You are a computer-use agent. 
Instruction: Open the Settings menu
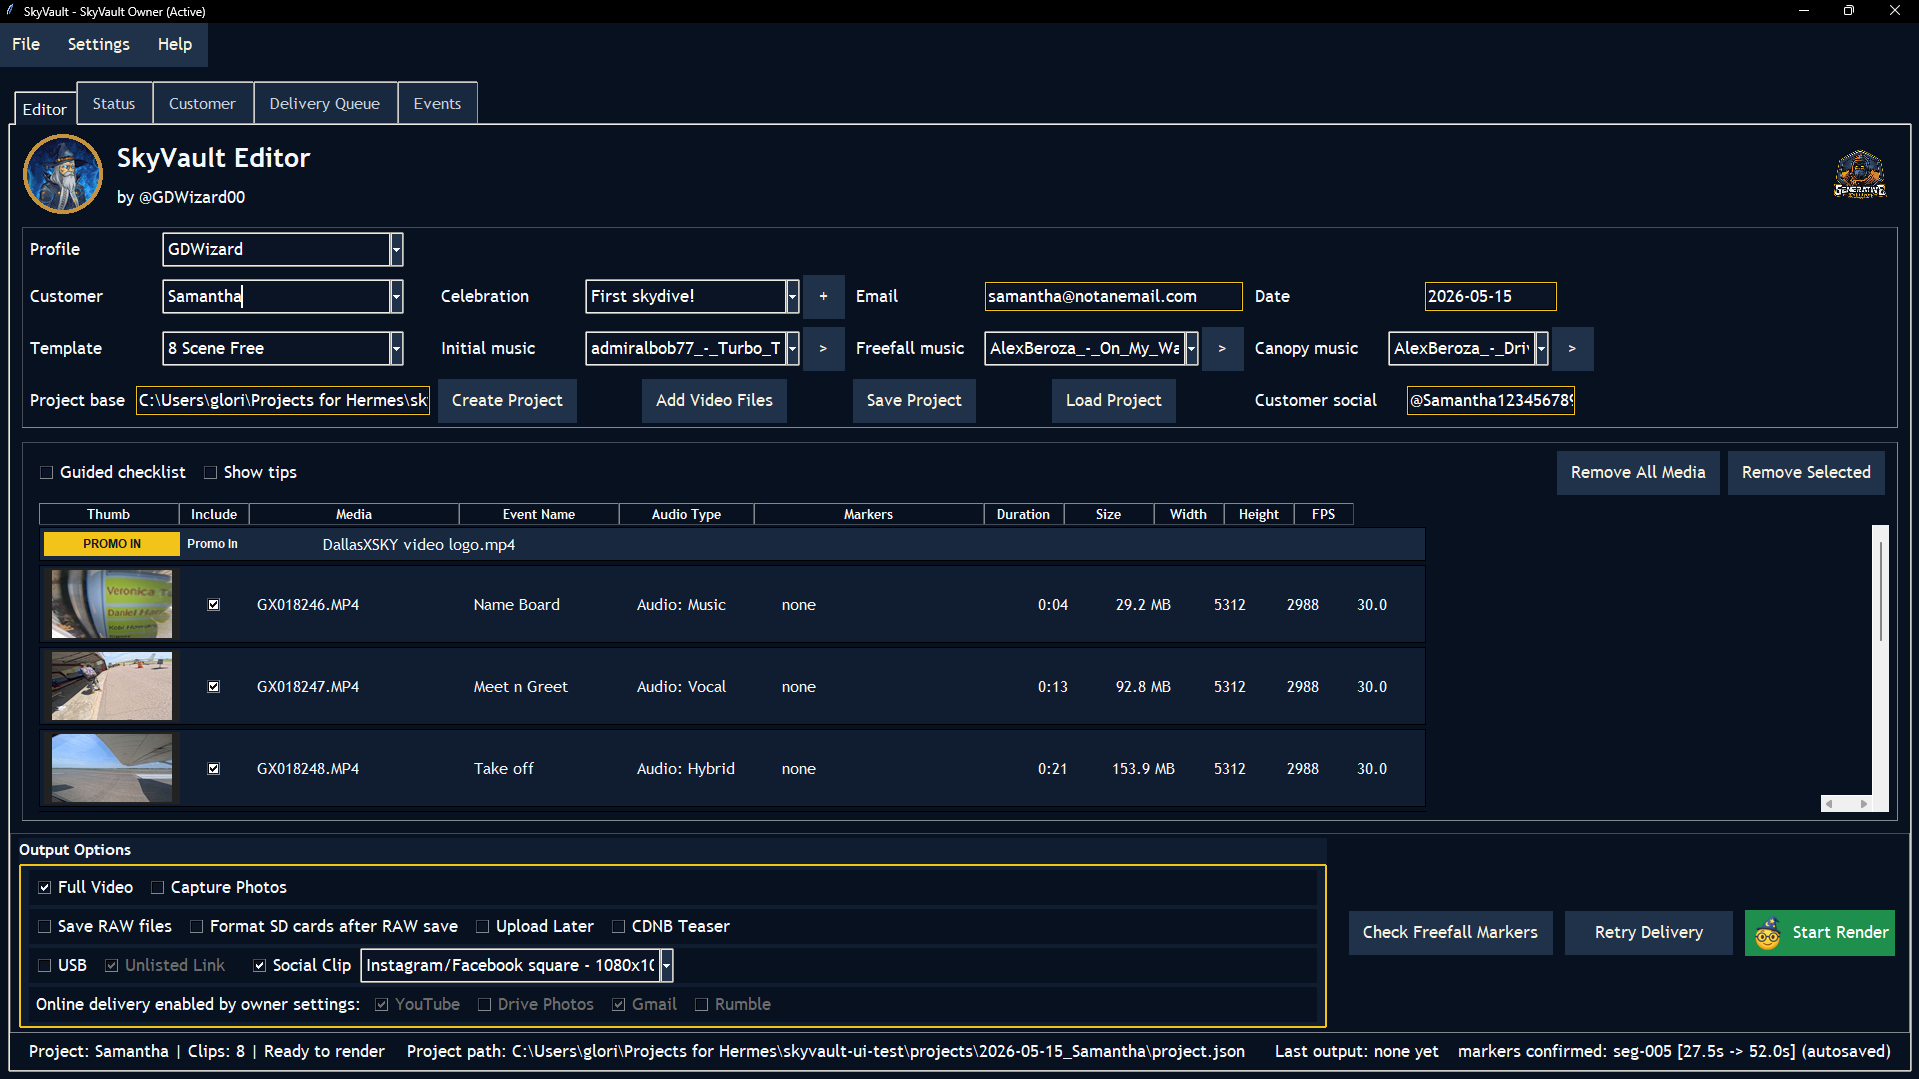pyautogui.click(x=98, y=44)
